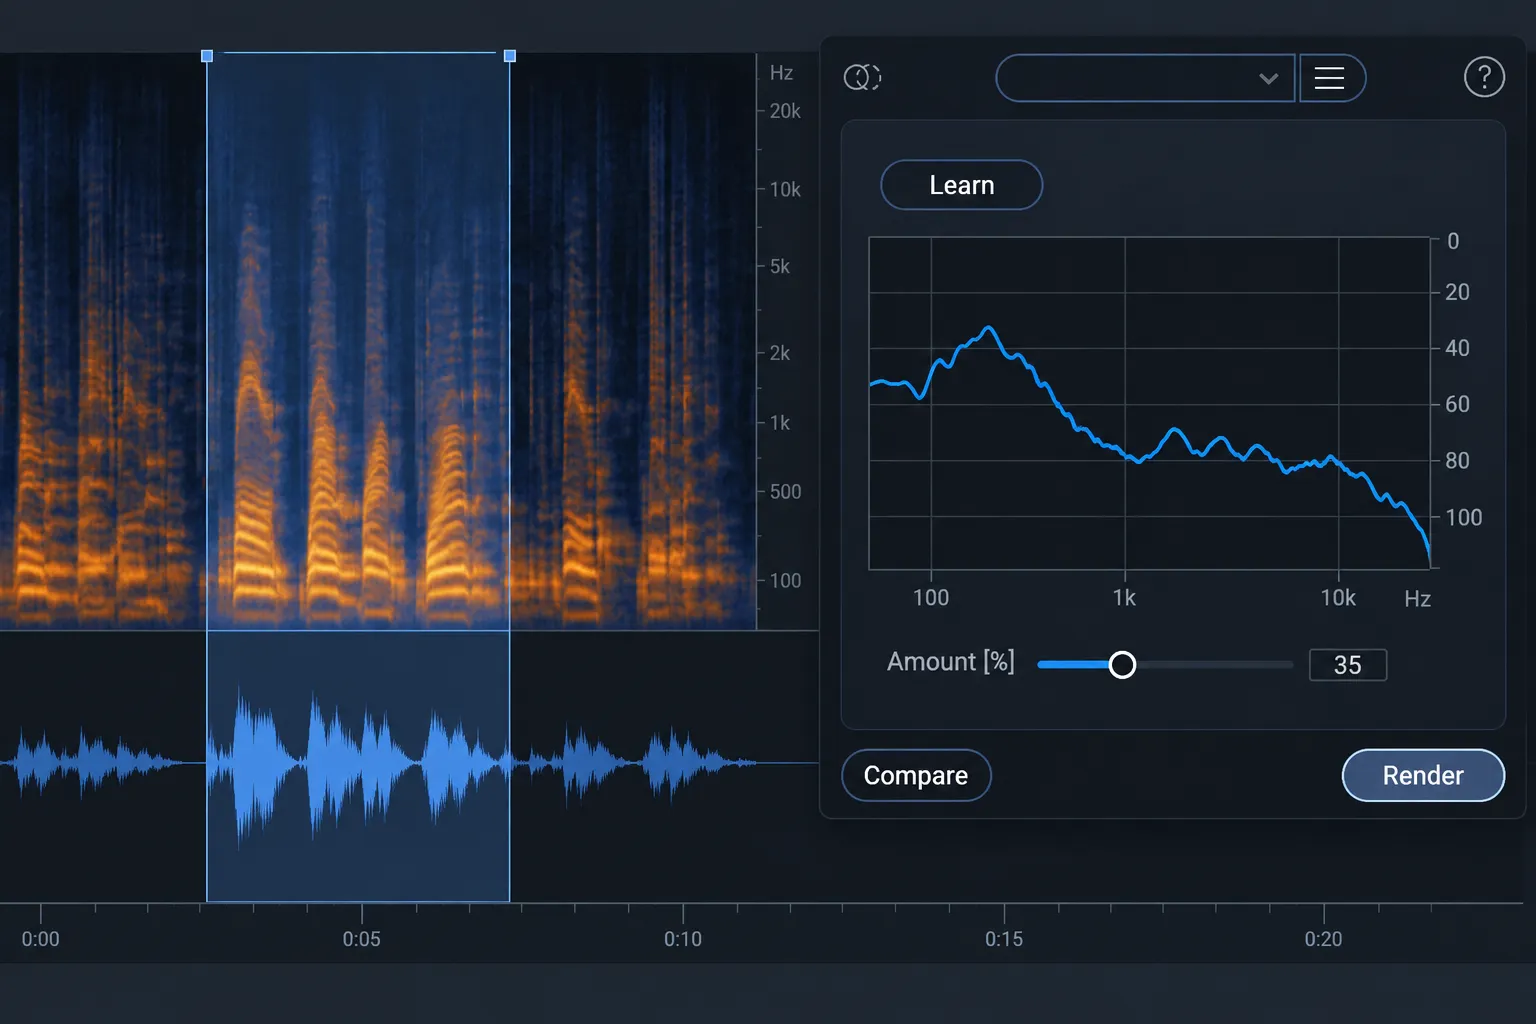Select the right selection handle on spectrogram
The image size is (1536, 1024).
point(510,56)
